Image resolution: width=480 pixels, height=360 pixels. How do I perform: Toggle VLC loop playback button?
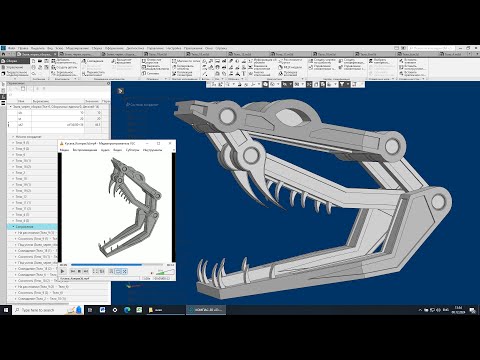click(118, 272)
